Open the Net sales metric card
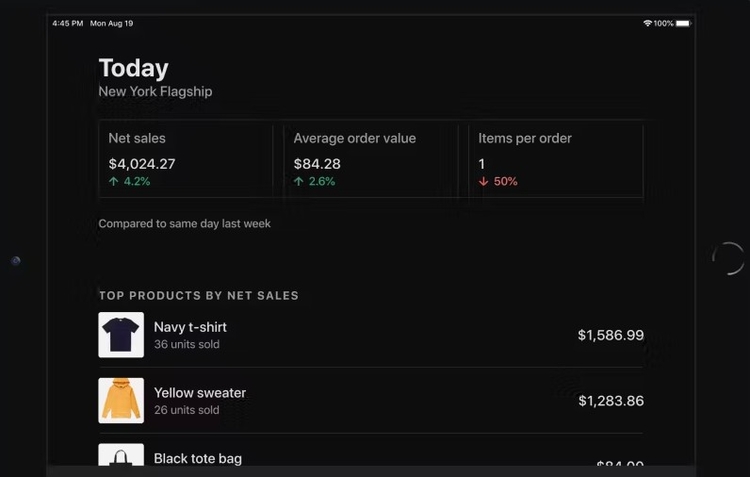The image size is (750, 477). point(185,160)
